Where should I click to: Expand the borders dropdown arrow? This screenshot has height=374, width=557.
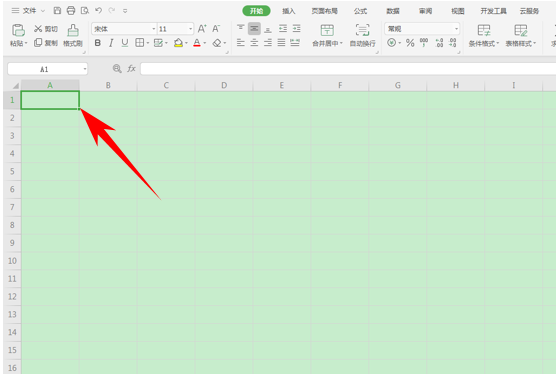[148, 43]
